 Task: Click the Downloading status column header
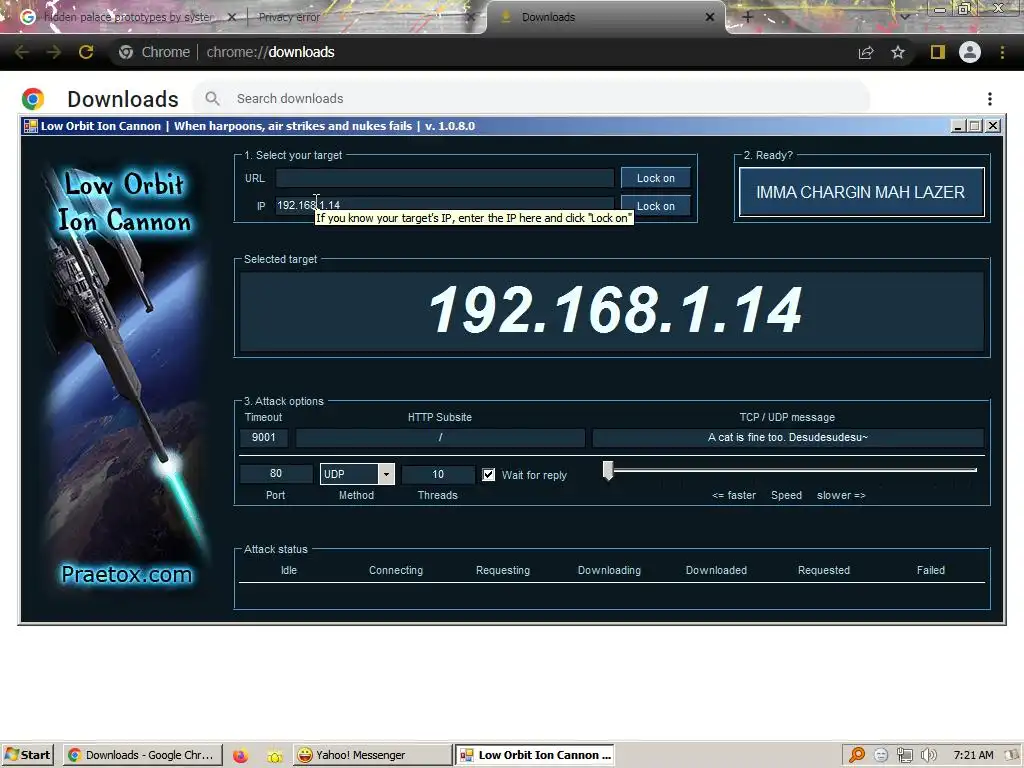point(609,570)
